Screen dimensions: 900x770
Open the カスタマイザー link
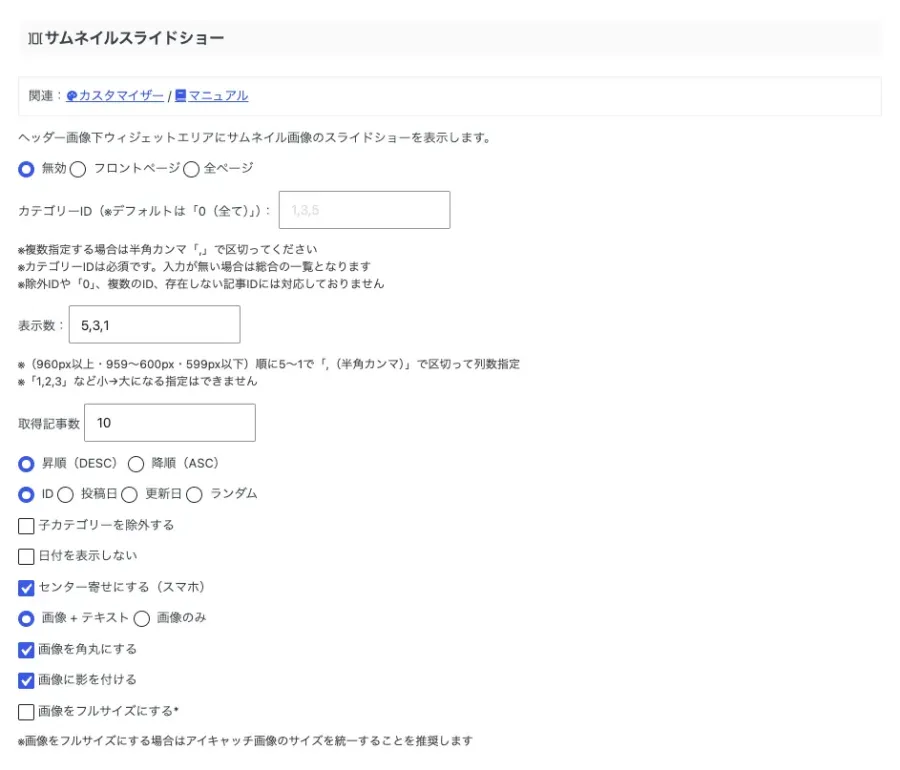coord(121,96)
